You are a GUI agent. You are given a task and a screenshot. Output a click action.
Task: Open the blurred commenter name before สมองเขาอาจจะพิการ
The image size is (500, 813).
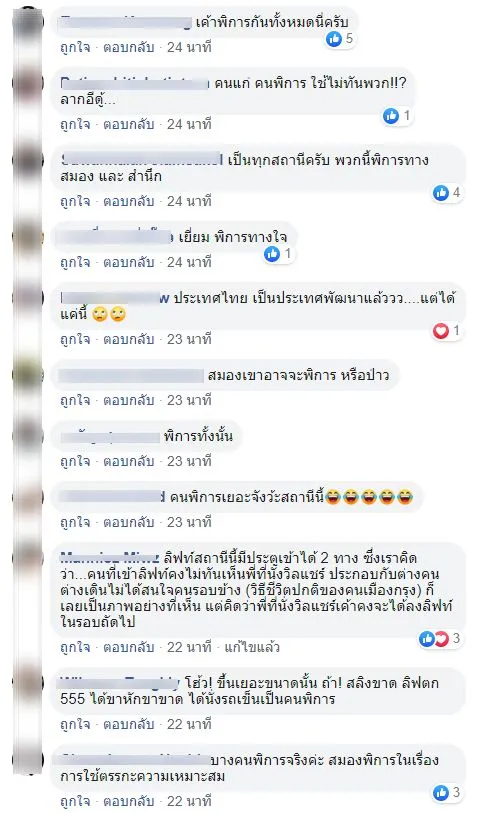(x=131, y=375)
